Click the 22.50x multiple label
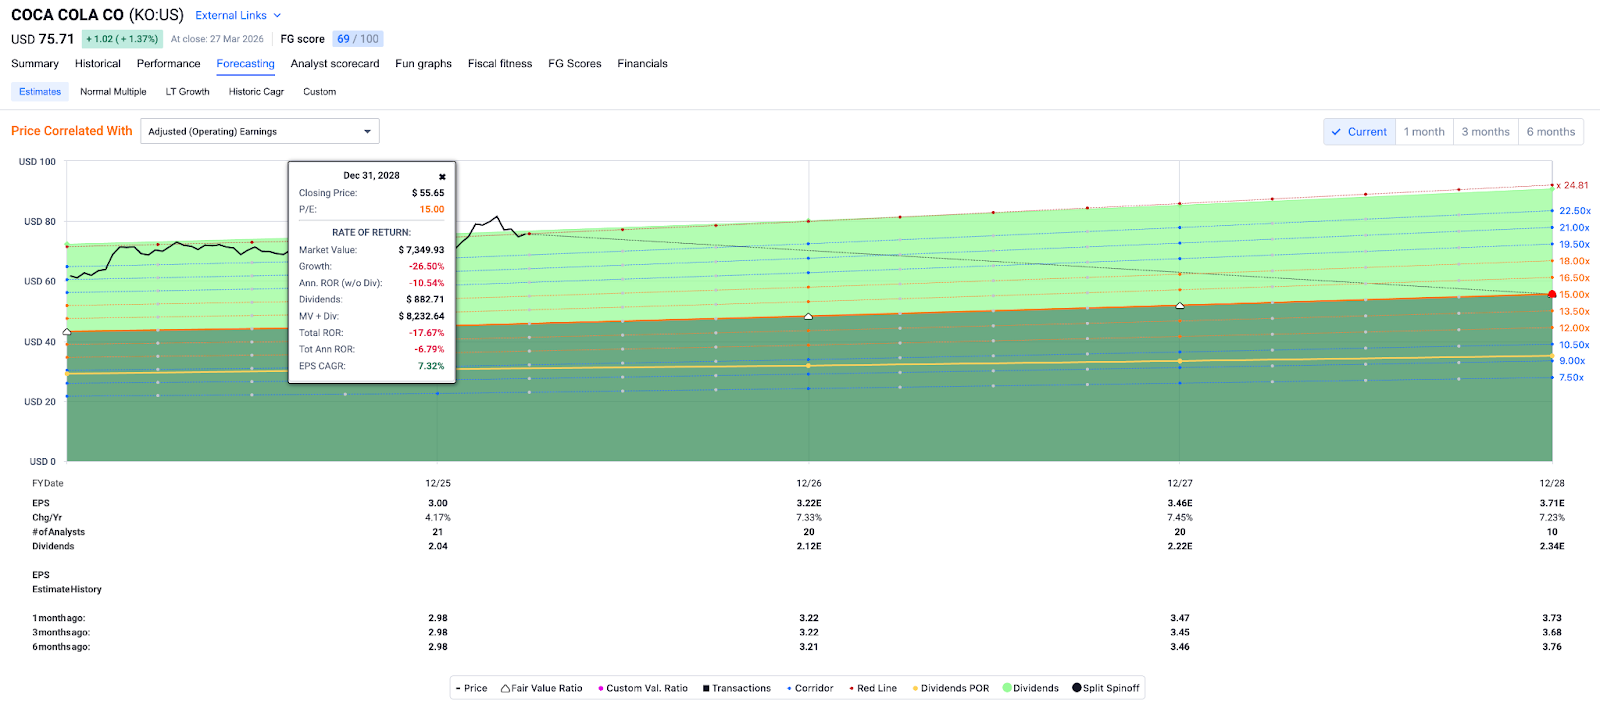The width and height of the screenshot is (1600, 712). click(1575, 211)
